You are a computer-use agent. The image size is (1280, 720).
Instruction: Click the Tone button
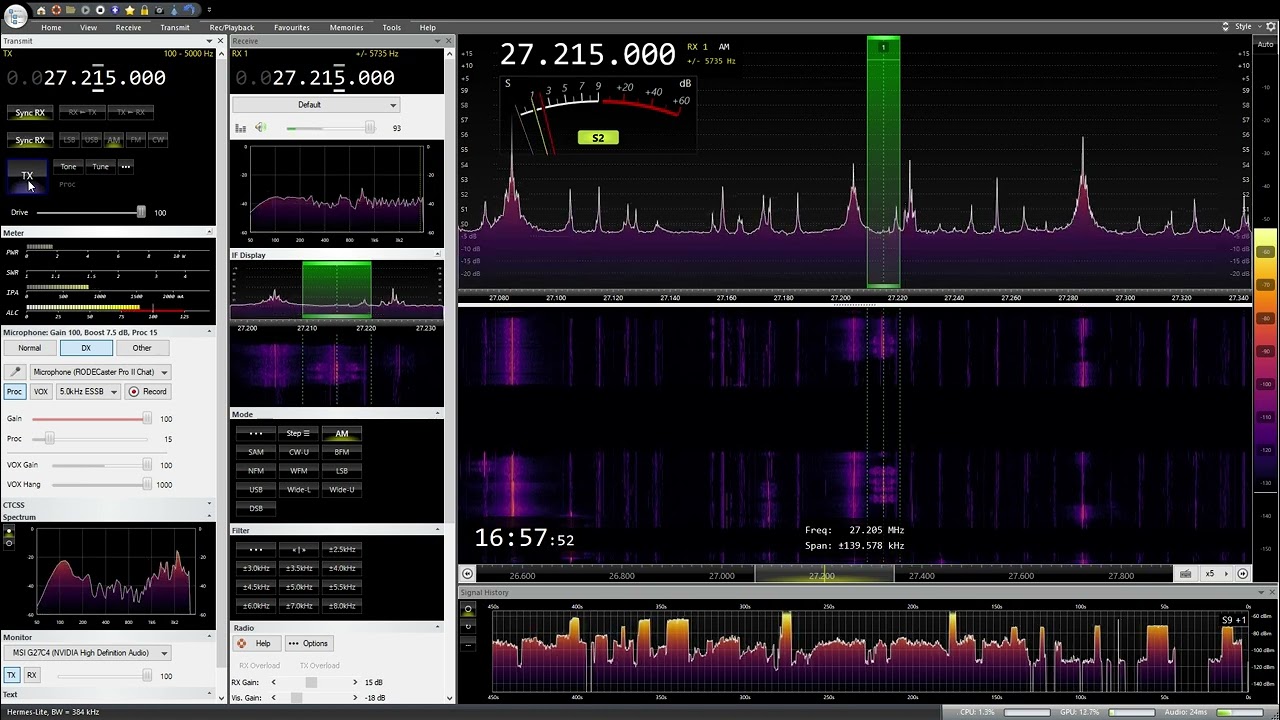point(68,167)
